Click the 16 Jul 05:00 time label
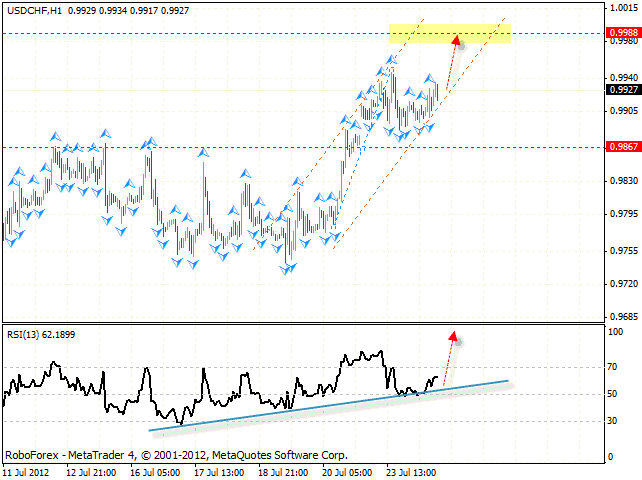Screen dimensions: 642x480 click(155, 473)
